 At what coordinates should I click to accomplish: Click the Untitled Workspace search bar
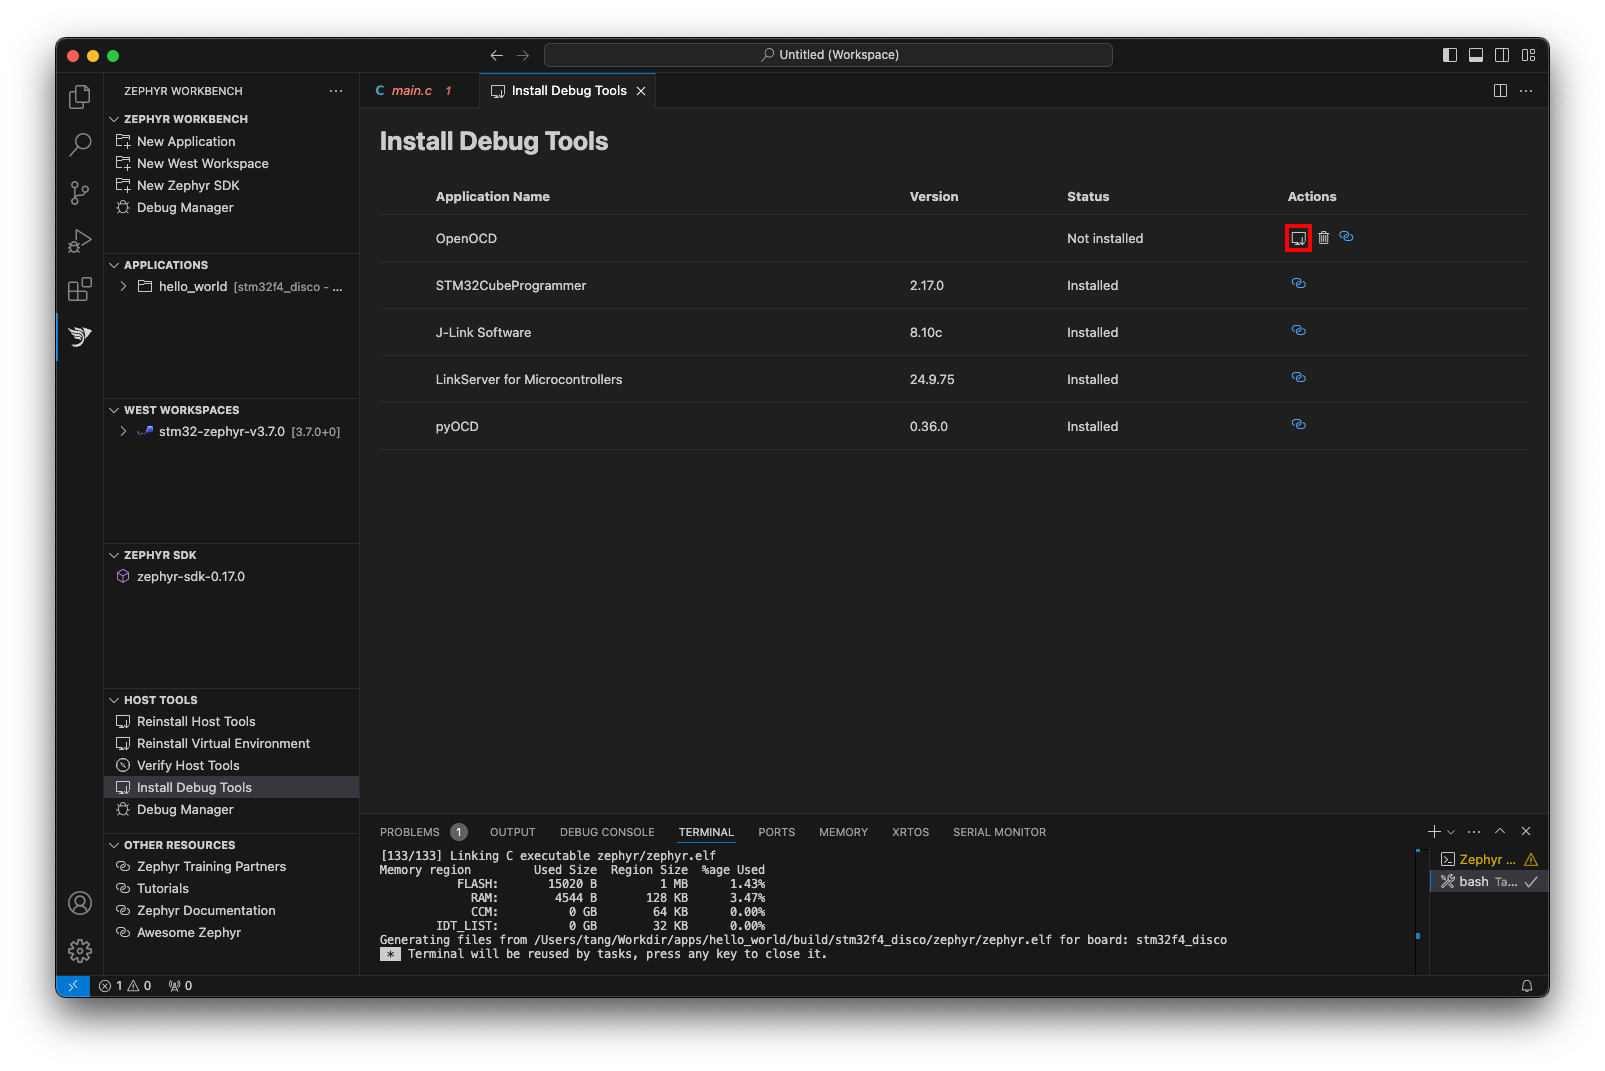click(828, 54)
